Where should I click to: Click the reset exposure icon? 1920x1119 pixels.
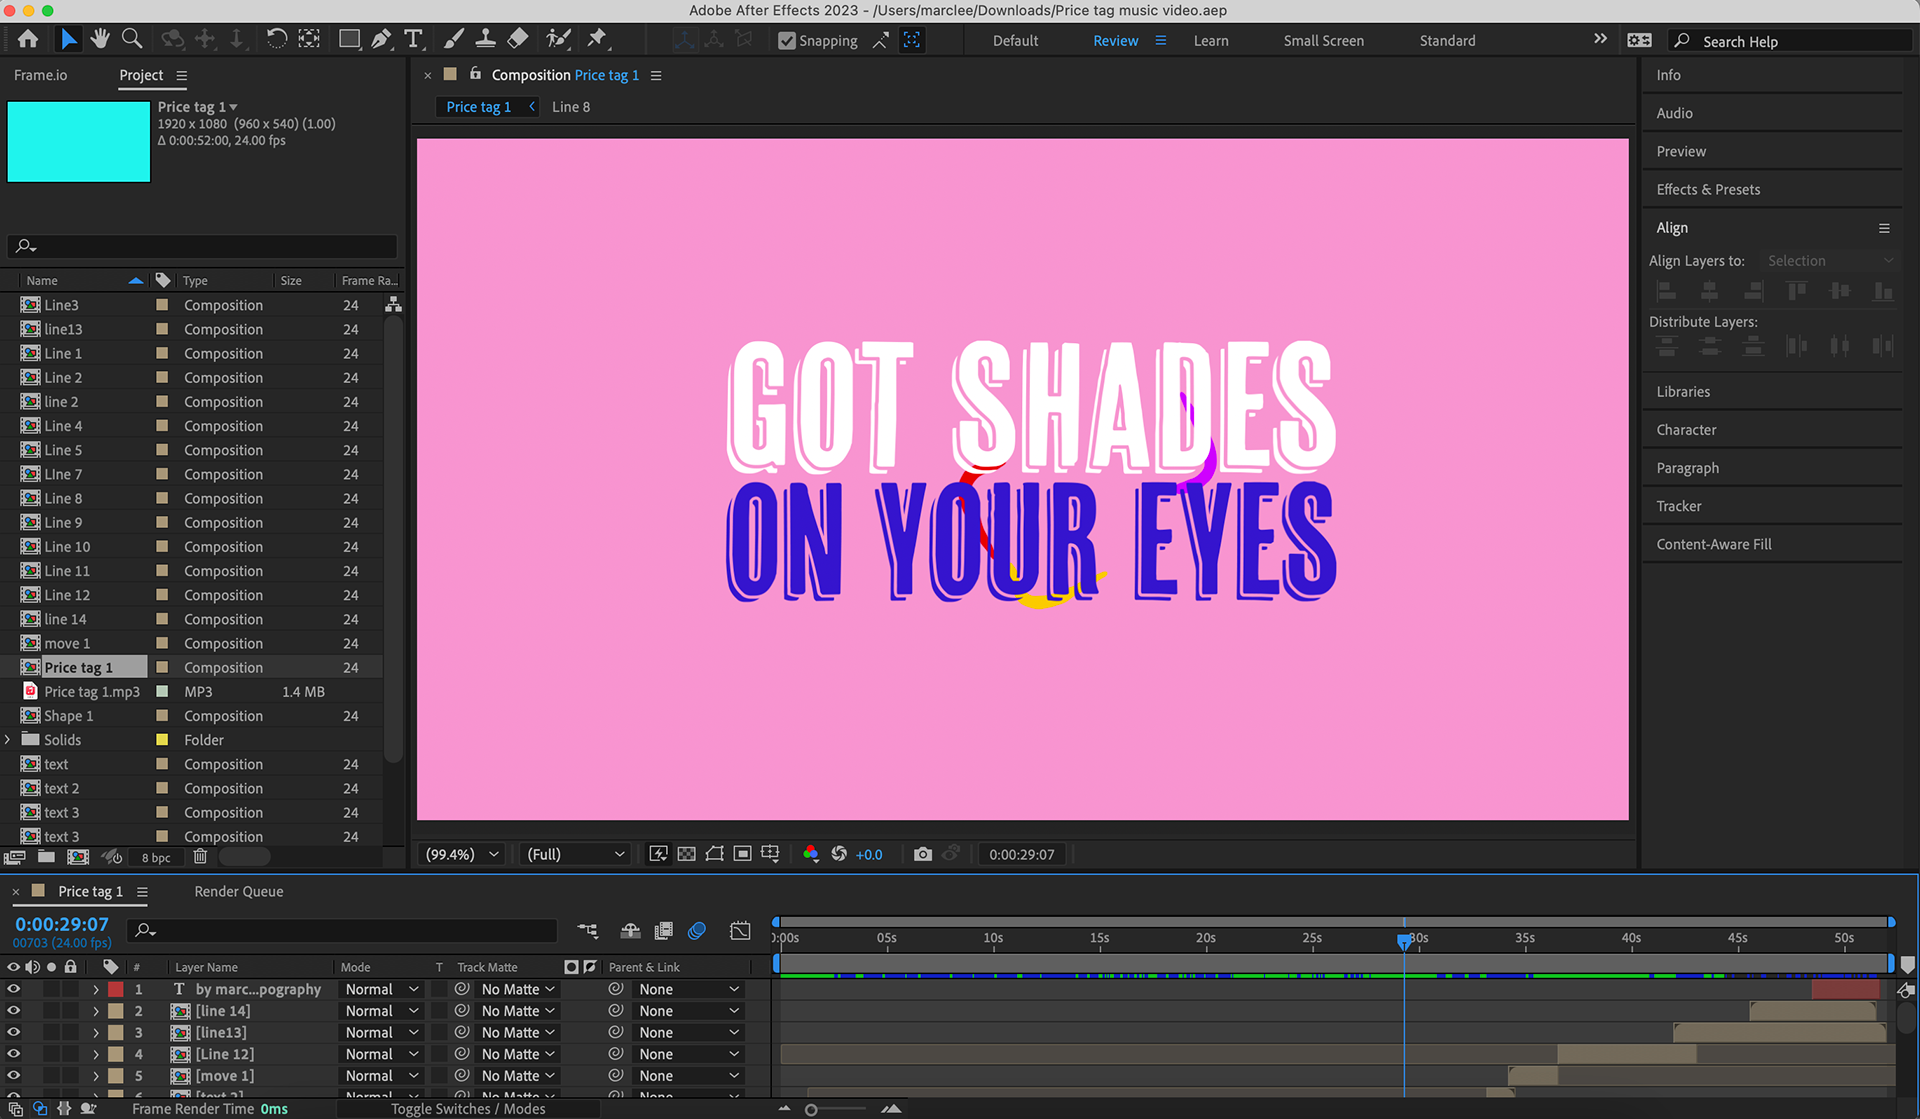[x=839, y=854]
